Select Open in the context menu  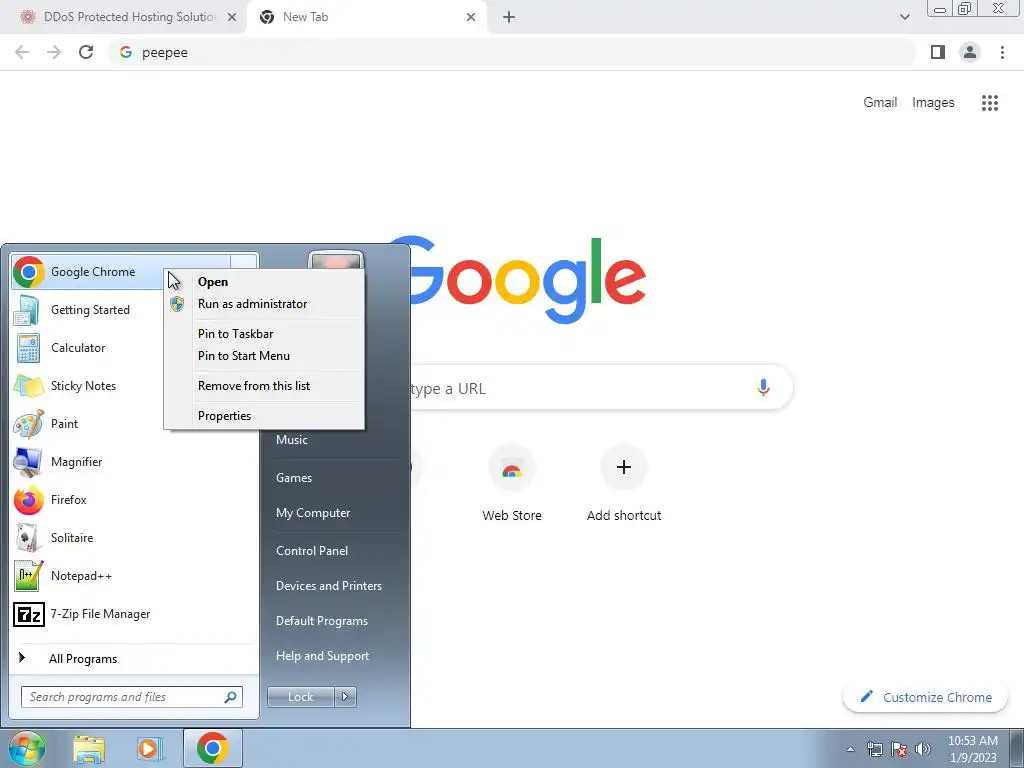pyautogui.click(x=213, y=281)
